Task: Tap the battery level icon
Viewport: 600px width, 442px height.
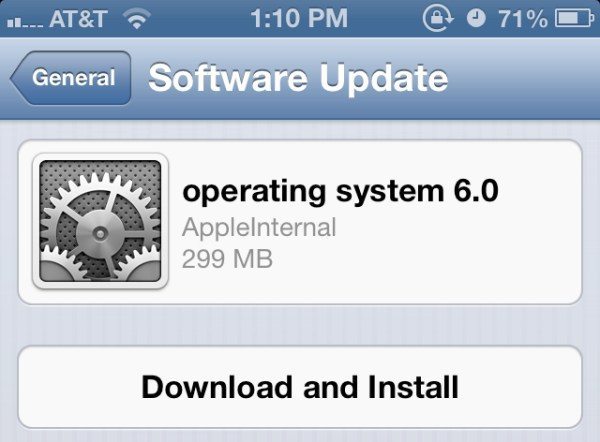Action: 574,18
